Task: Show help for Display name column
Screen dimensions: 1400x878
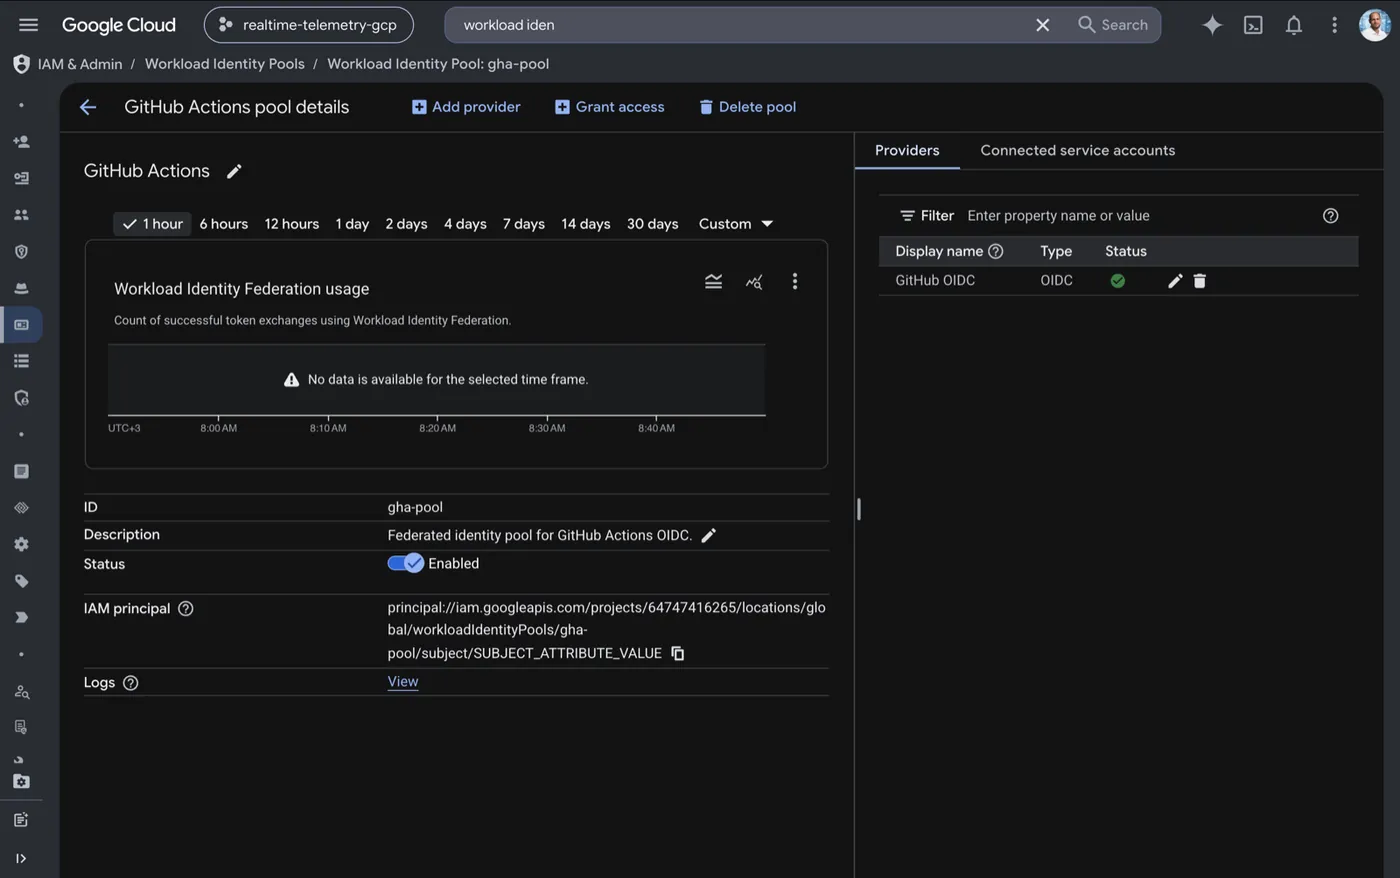Action: point(995,251)
